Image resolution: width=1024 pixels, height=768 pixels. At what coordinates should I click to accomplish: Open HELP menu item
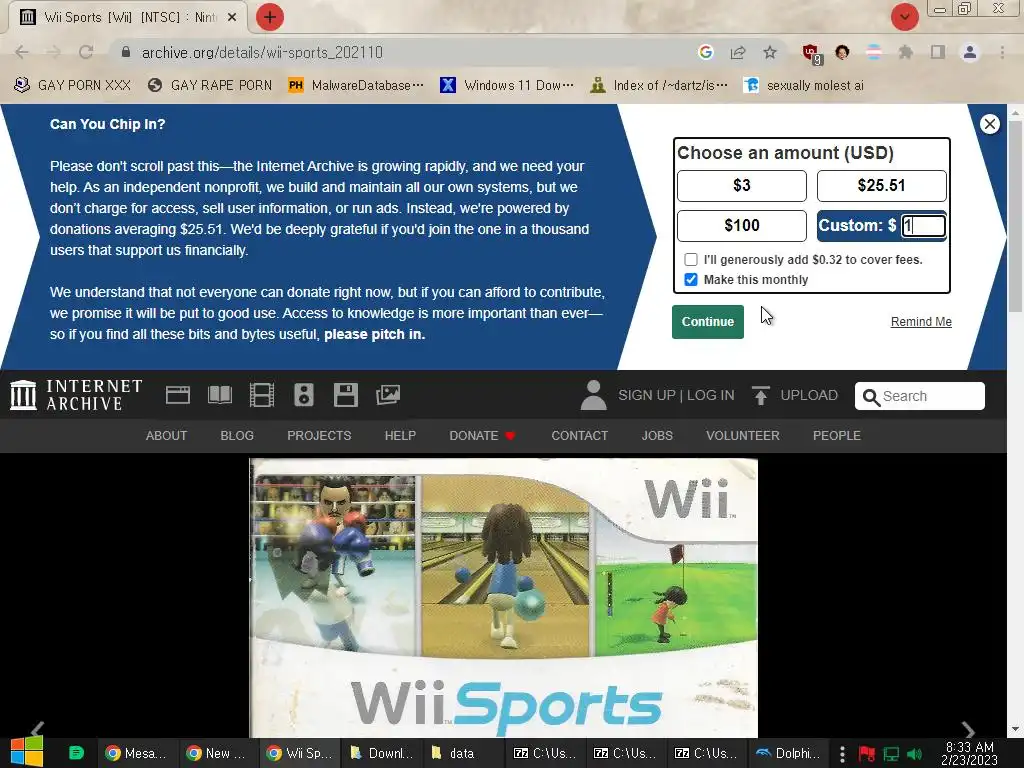click(400, 436)
